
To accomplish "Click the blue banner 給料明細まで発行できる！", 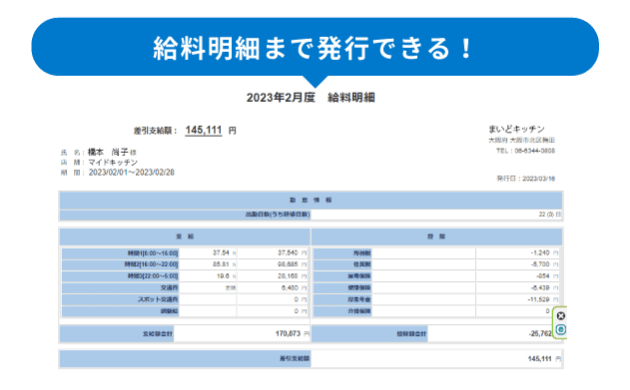I will 315,47.
